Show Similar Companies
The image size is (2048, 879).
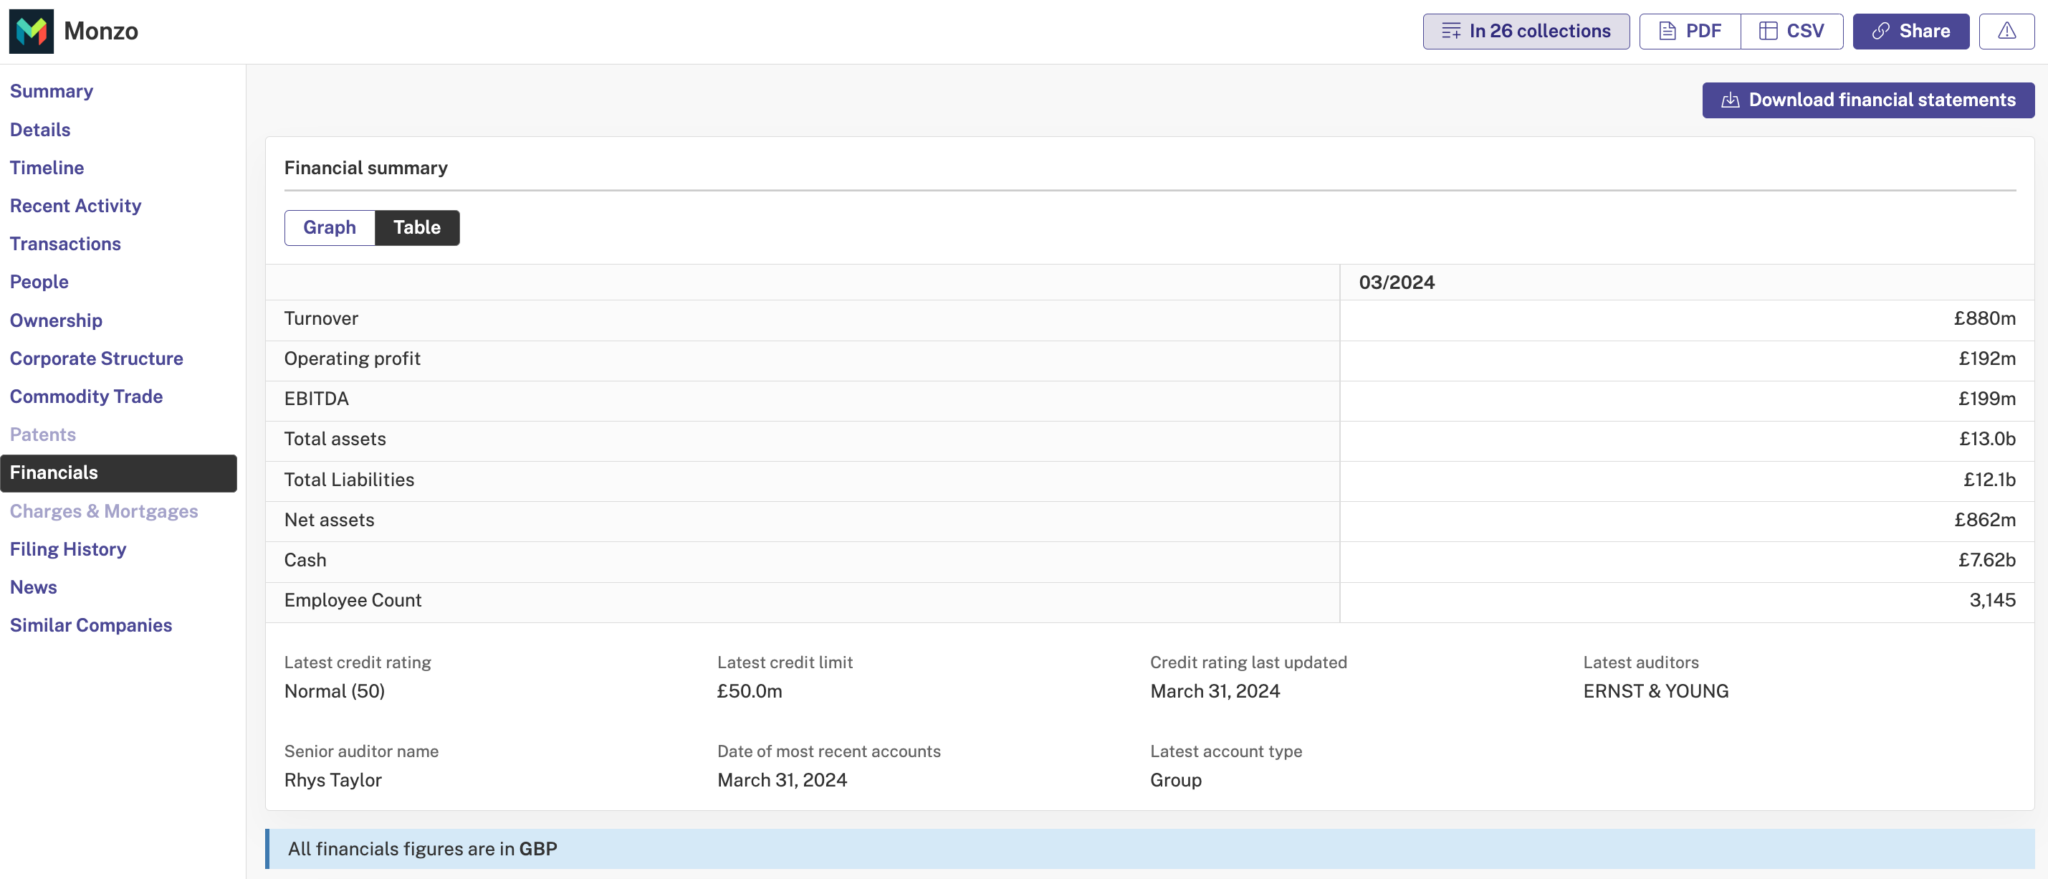coord(91,626)
